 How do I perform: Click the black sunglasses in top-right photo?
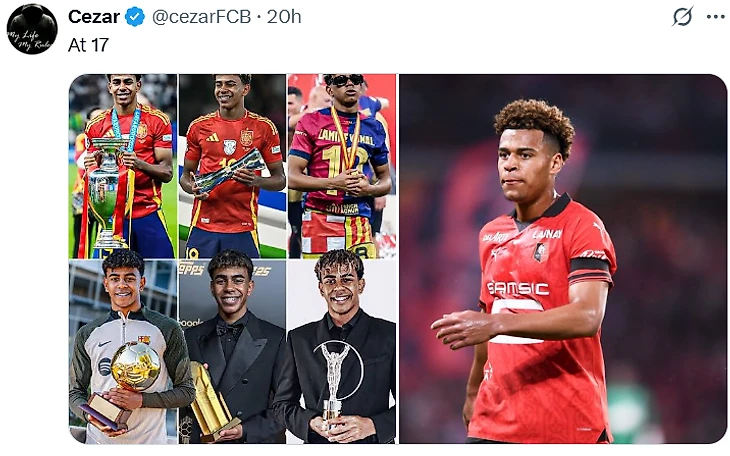(344, 80)
